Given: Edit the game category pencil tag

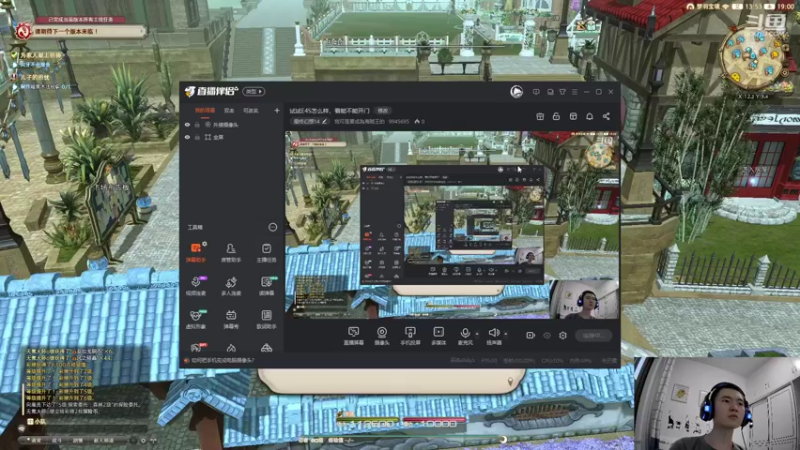Looking at the screenshot, I should [310, 121].
